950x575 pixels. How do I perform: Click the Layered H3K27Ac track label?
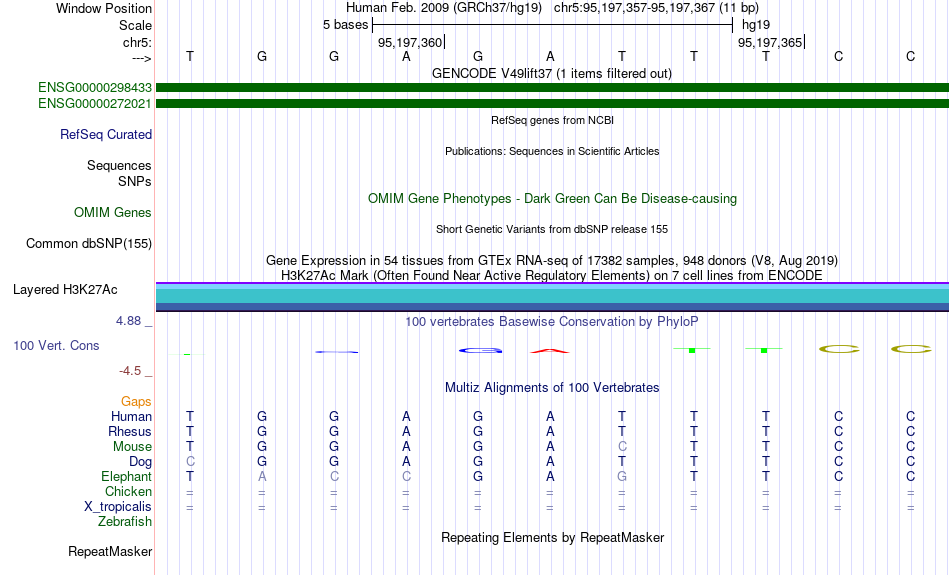65,290
